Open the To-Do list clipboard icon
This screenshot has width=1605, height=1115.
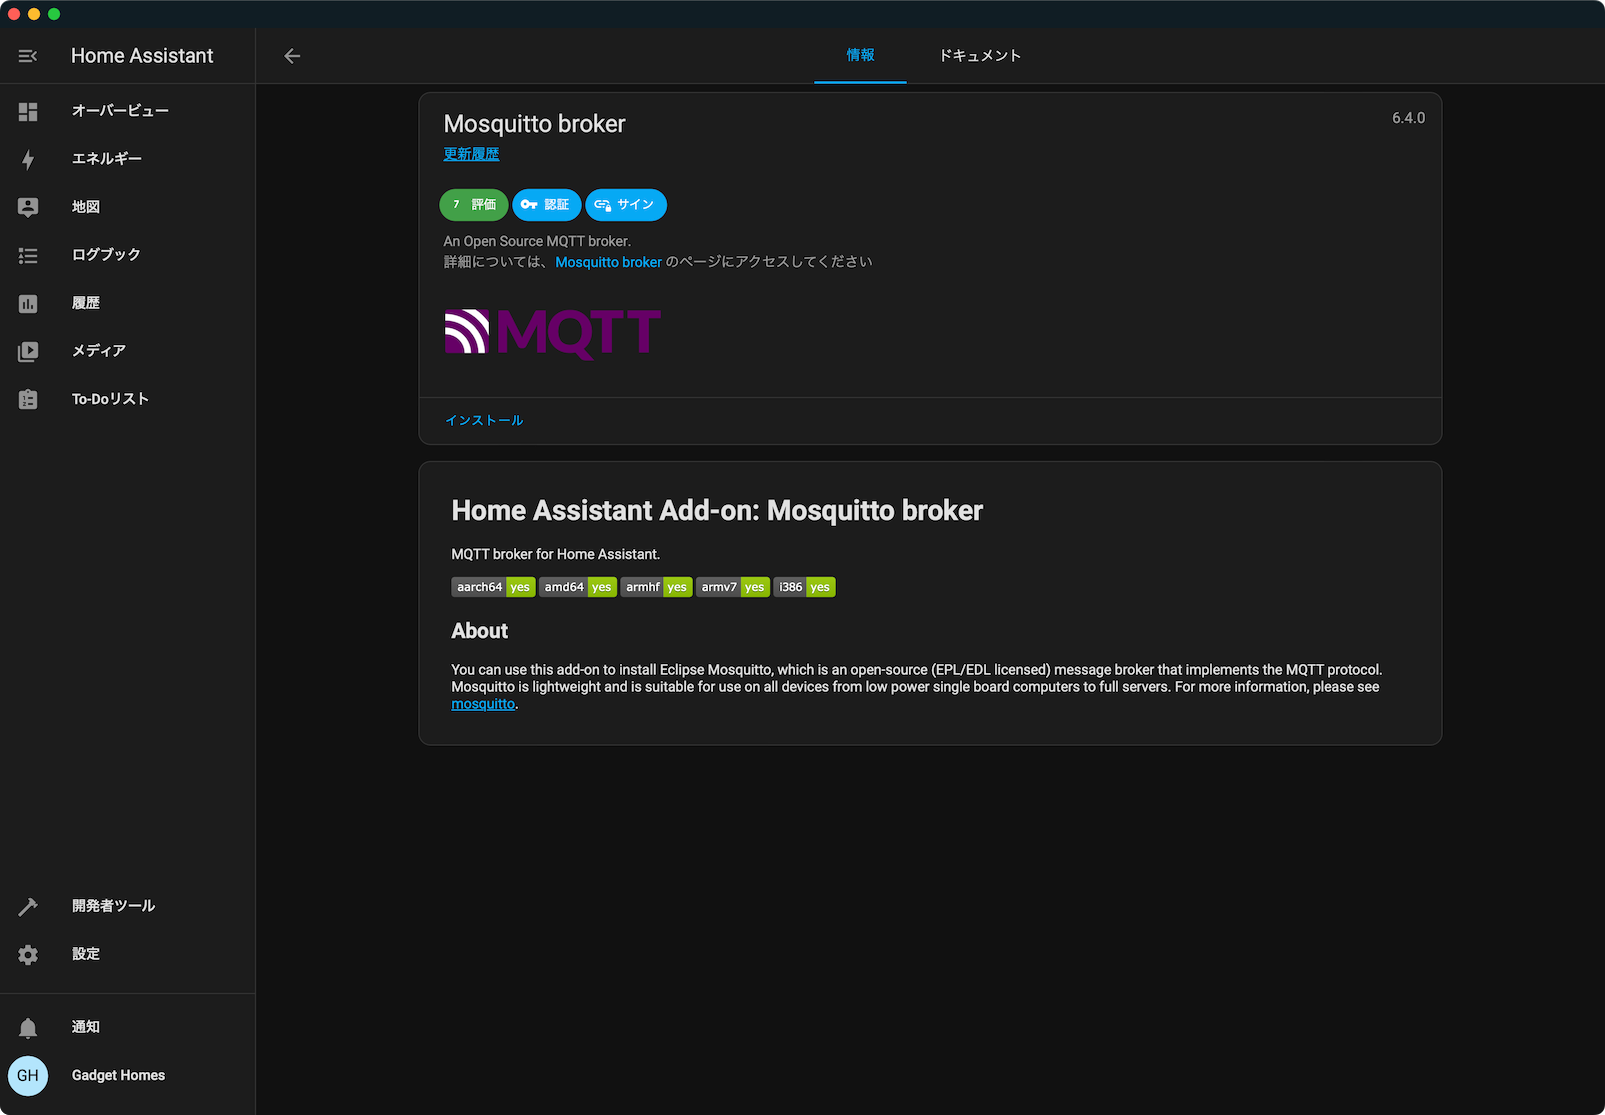coord(28,399)
